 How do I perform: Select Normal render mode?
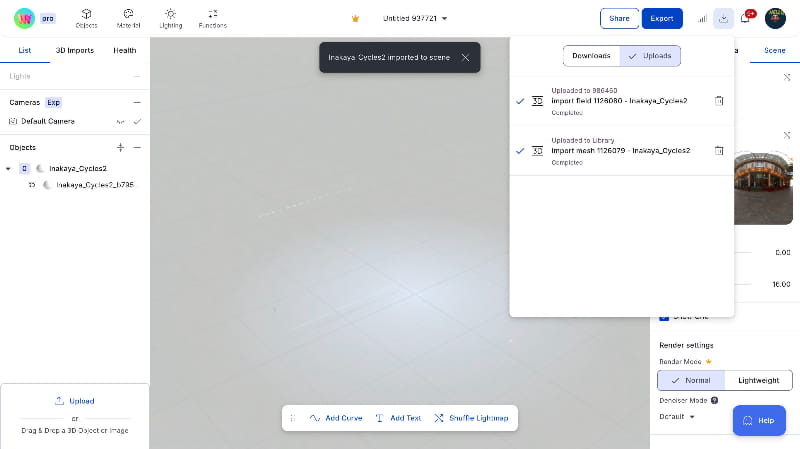coord(691,381)
